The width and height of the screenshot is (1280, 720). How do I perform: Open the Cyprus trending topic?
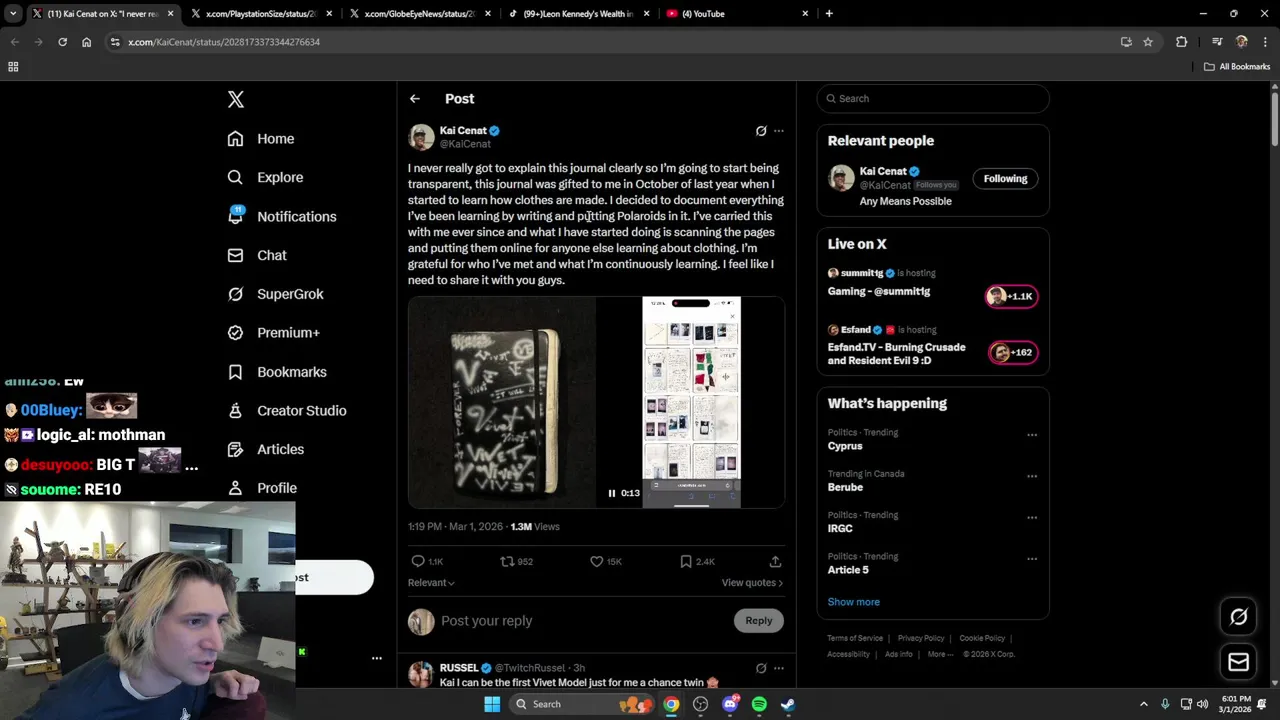point(845,446)
